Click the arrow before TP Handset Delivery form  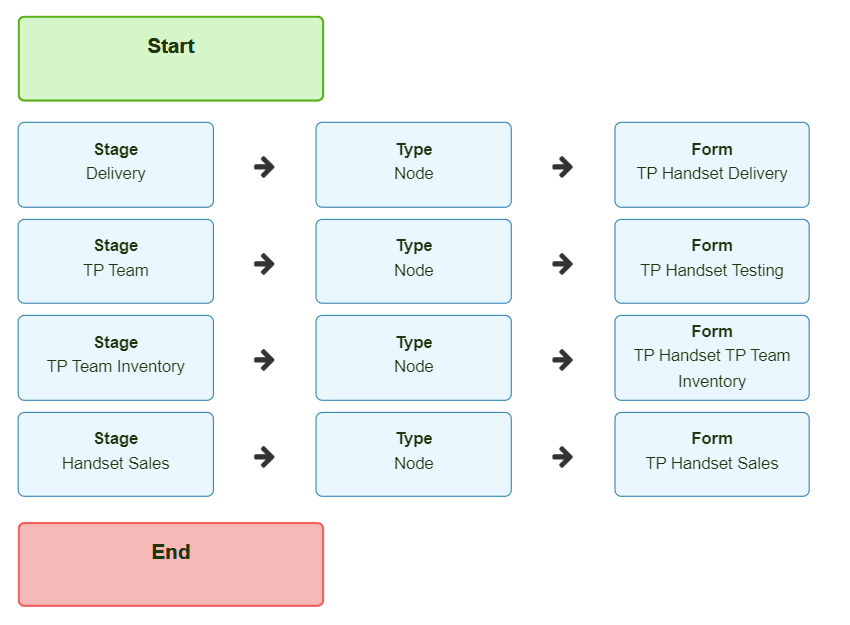(563, 167)
